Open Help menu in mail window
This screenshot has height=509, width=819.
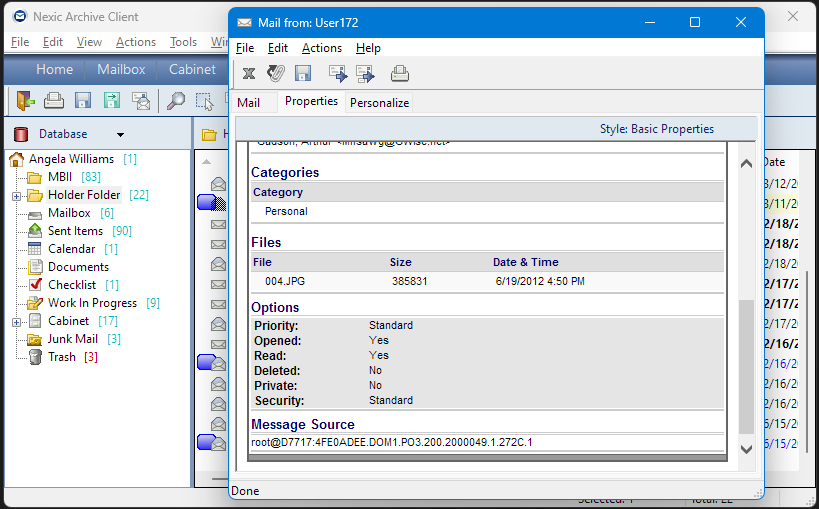point(368,48)
